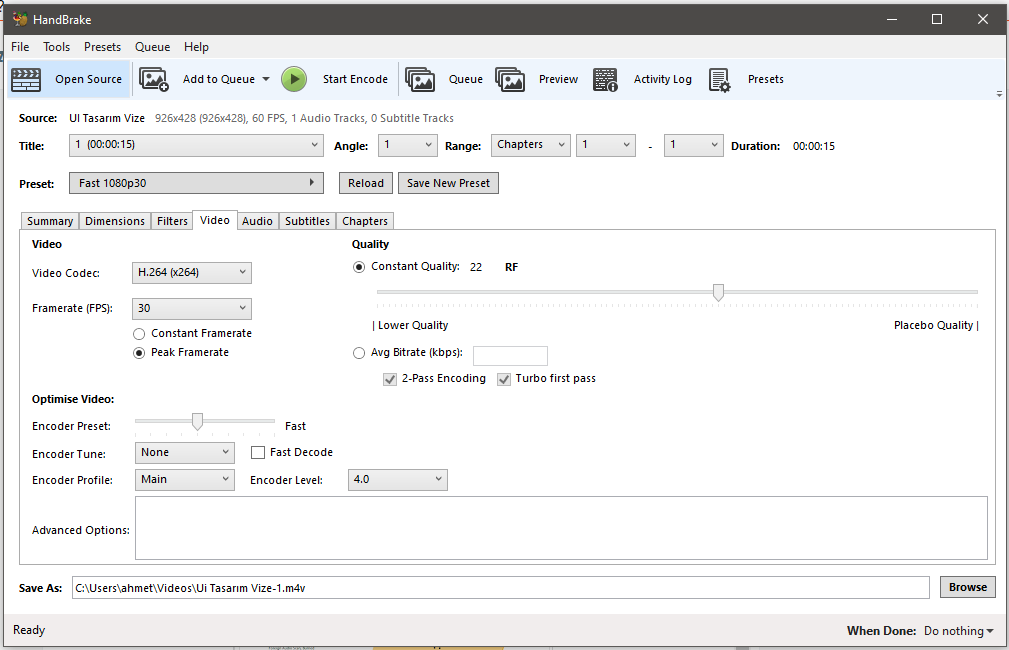Select the Avg Bitrate (kbps) radio button

[x=359, y=353]
